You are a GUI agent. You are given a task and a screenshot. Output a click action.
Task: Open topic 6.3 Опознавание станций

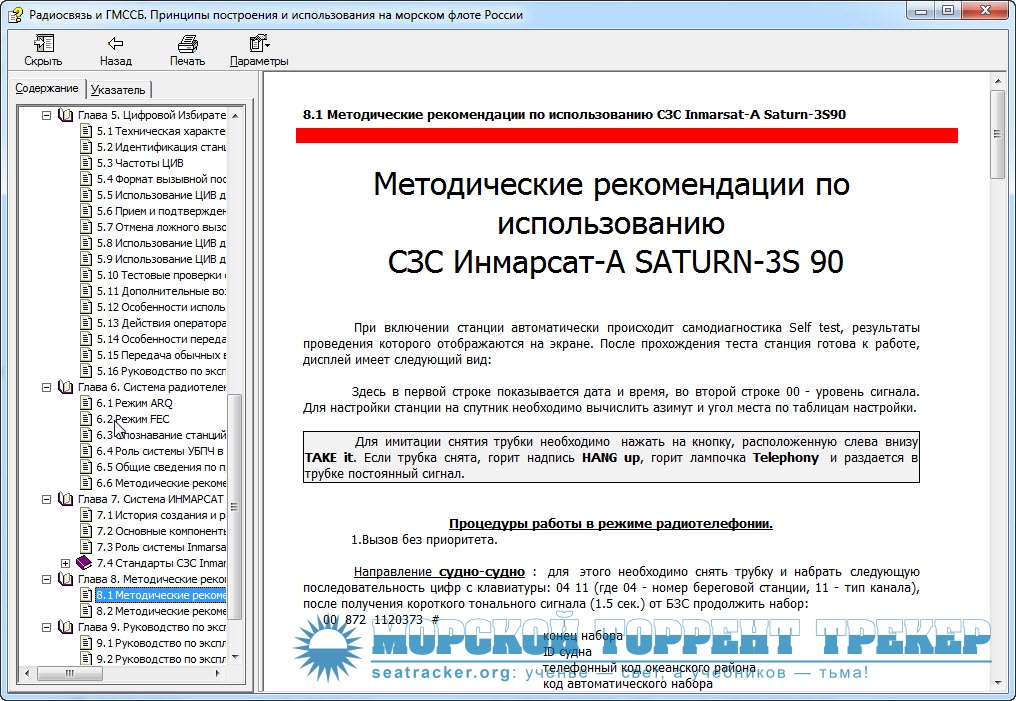click(x=161, y=435)
